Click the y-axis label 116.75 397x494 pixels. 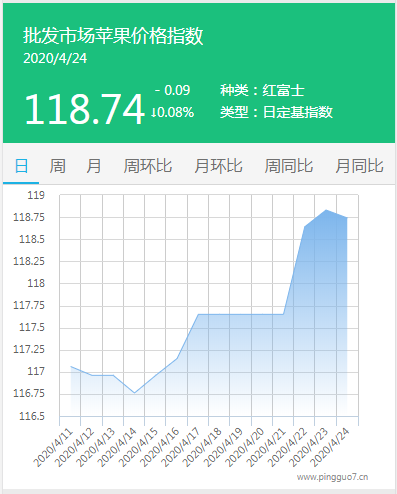29,393
